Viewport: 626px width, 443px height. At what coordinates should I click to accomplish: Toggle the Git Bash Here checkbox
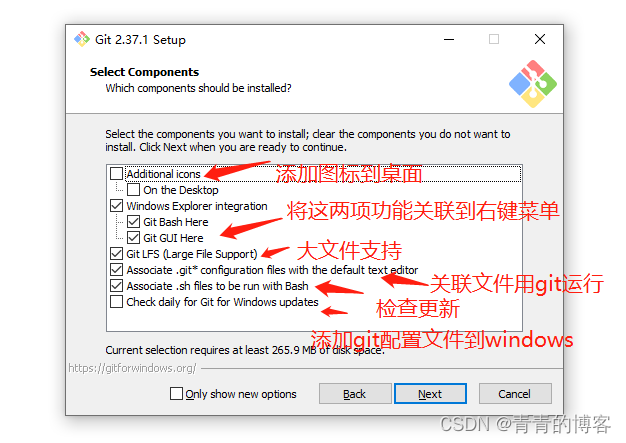133,222
